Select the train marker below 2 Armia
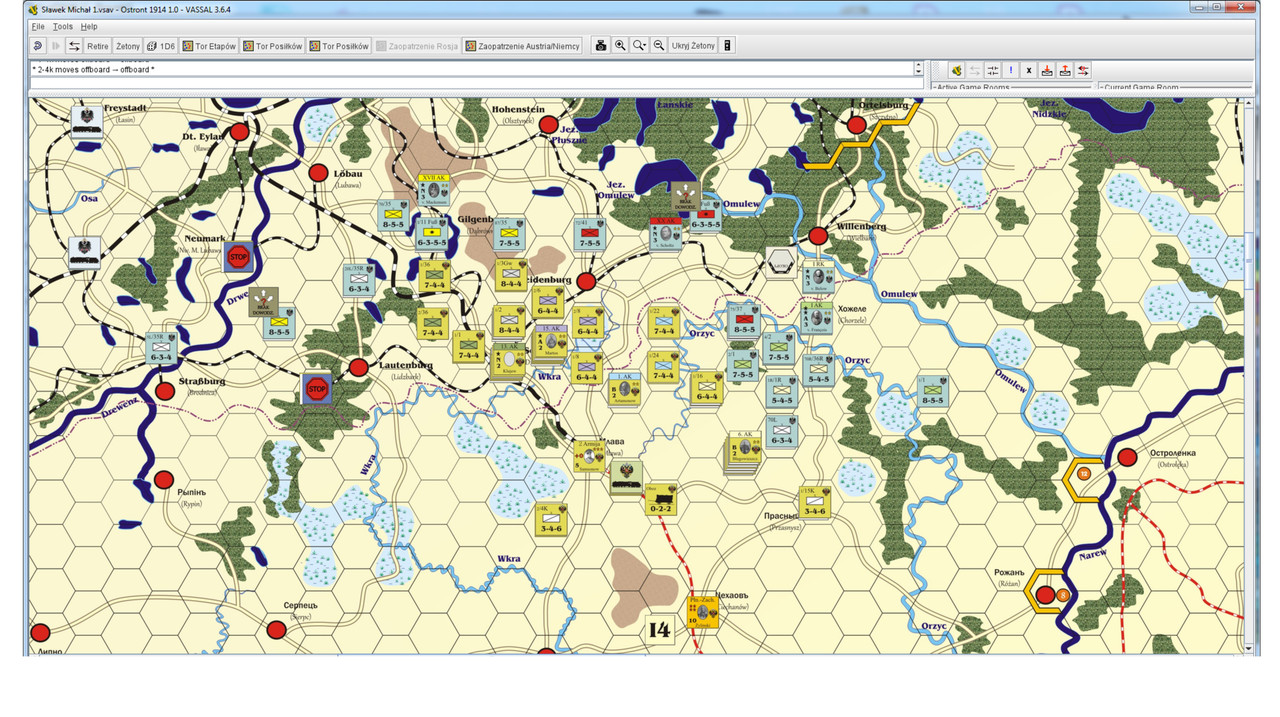Screen dimensions: 1280x717 tap(627, 477)
